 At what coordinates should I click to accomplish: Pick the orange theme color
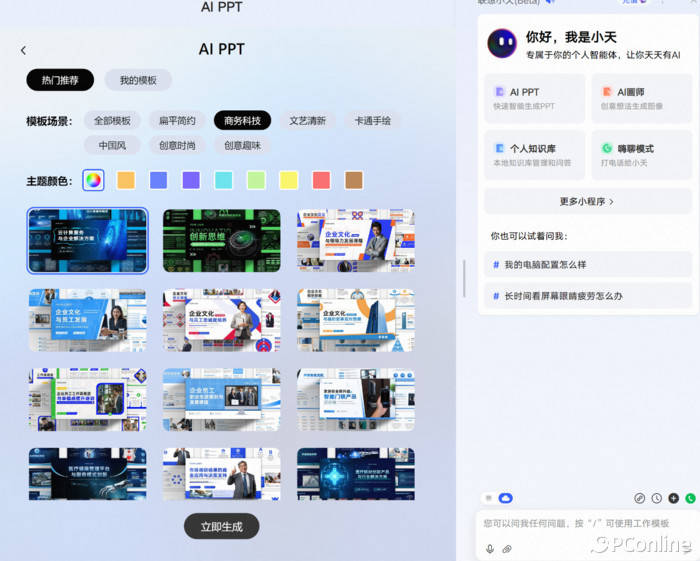pyautogui.click(x=126, y=180)
